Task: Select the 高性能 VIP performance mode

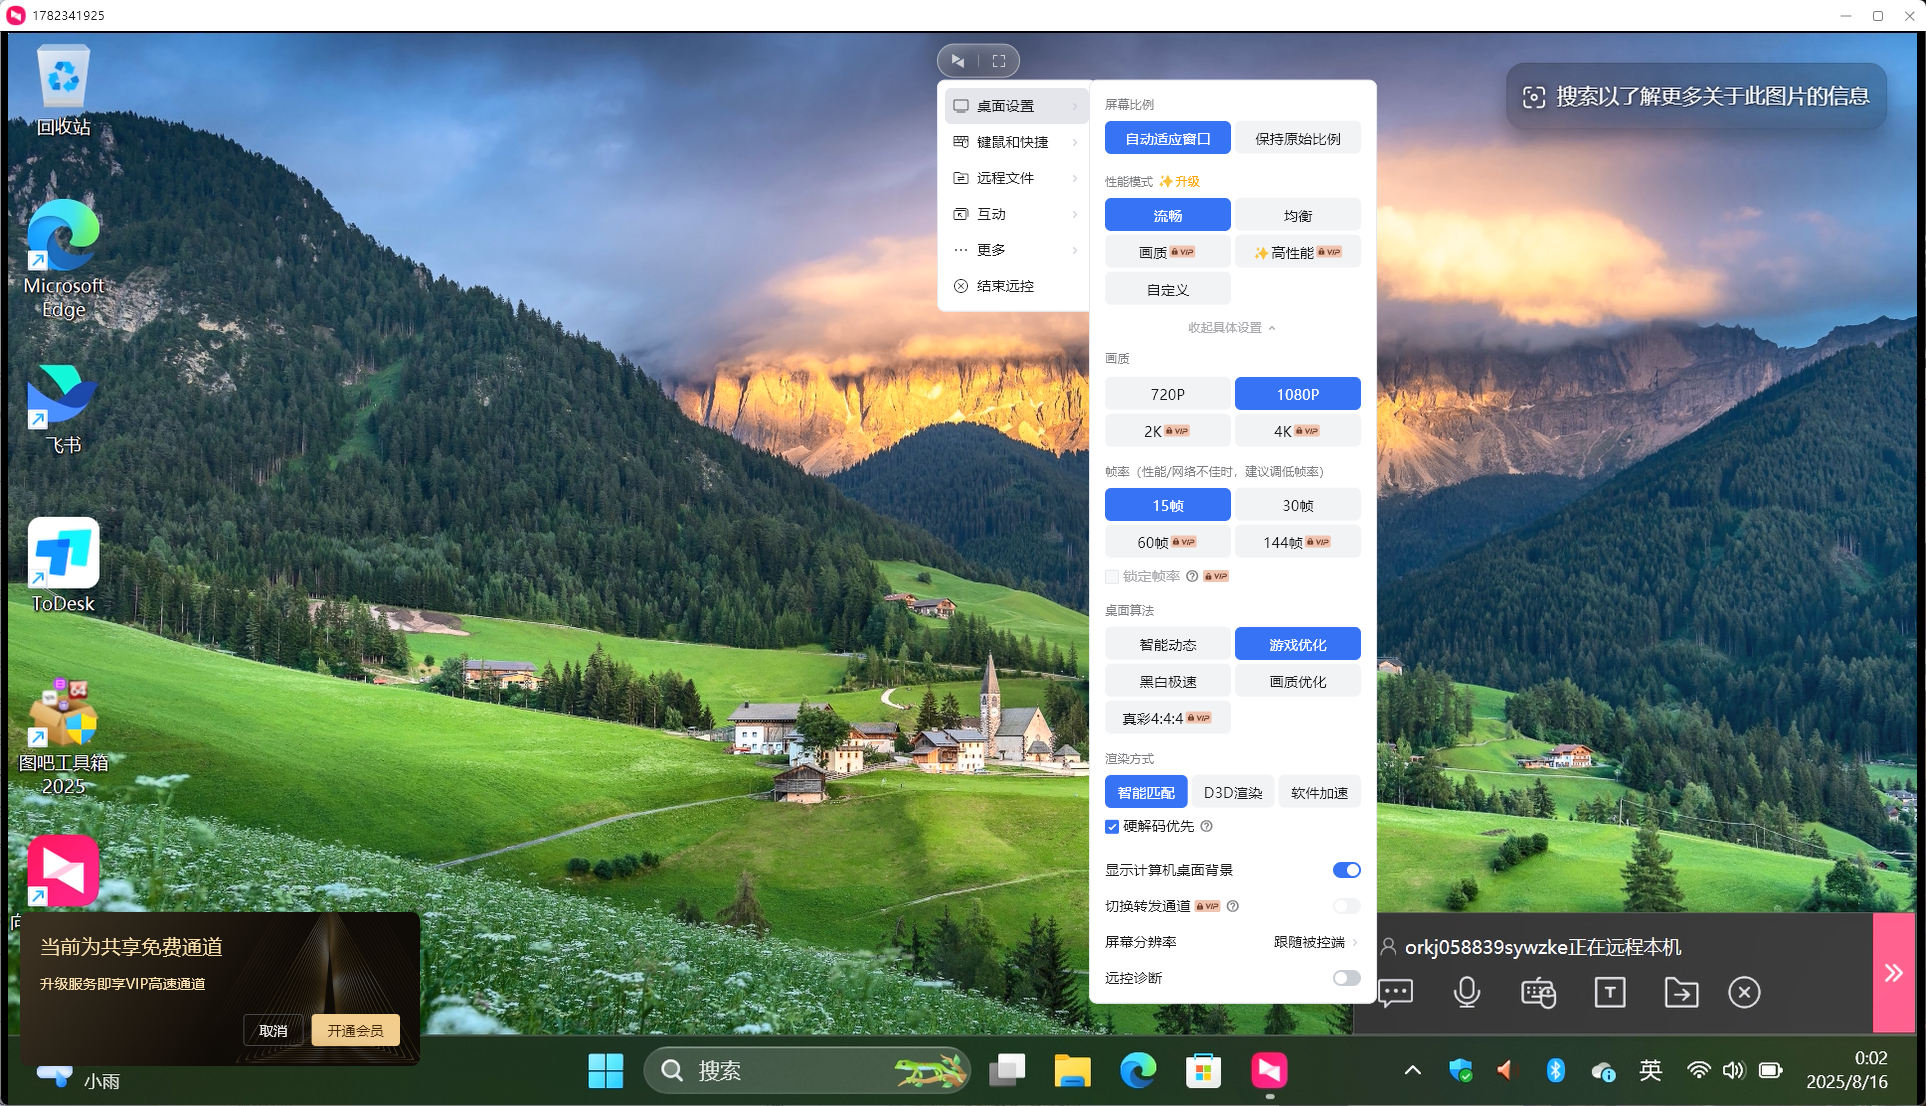Action: click(1297, 252)
